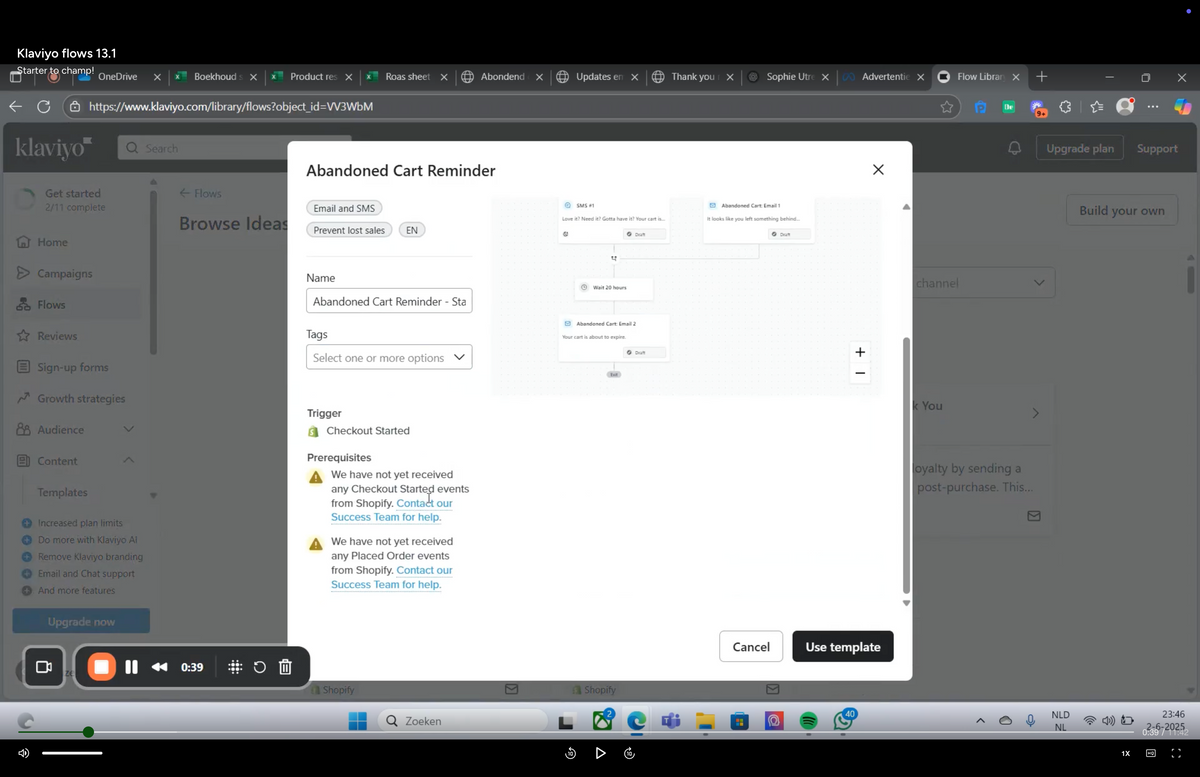The image size is (1200, 777).
Task: Click the Upgrade plan button
Action: pos(1080,148)
